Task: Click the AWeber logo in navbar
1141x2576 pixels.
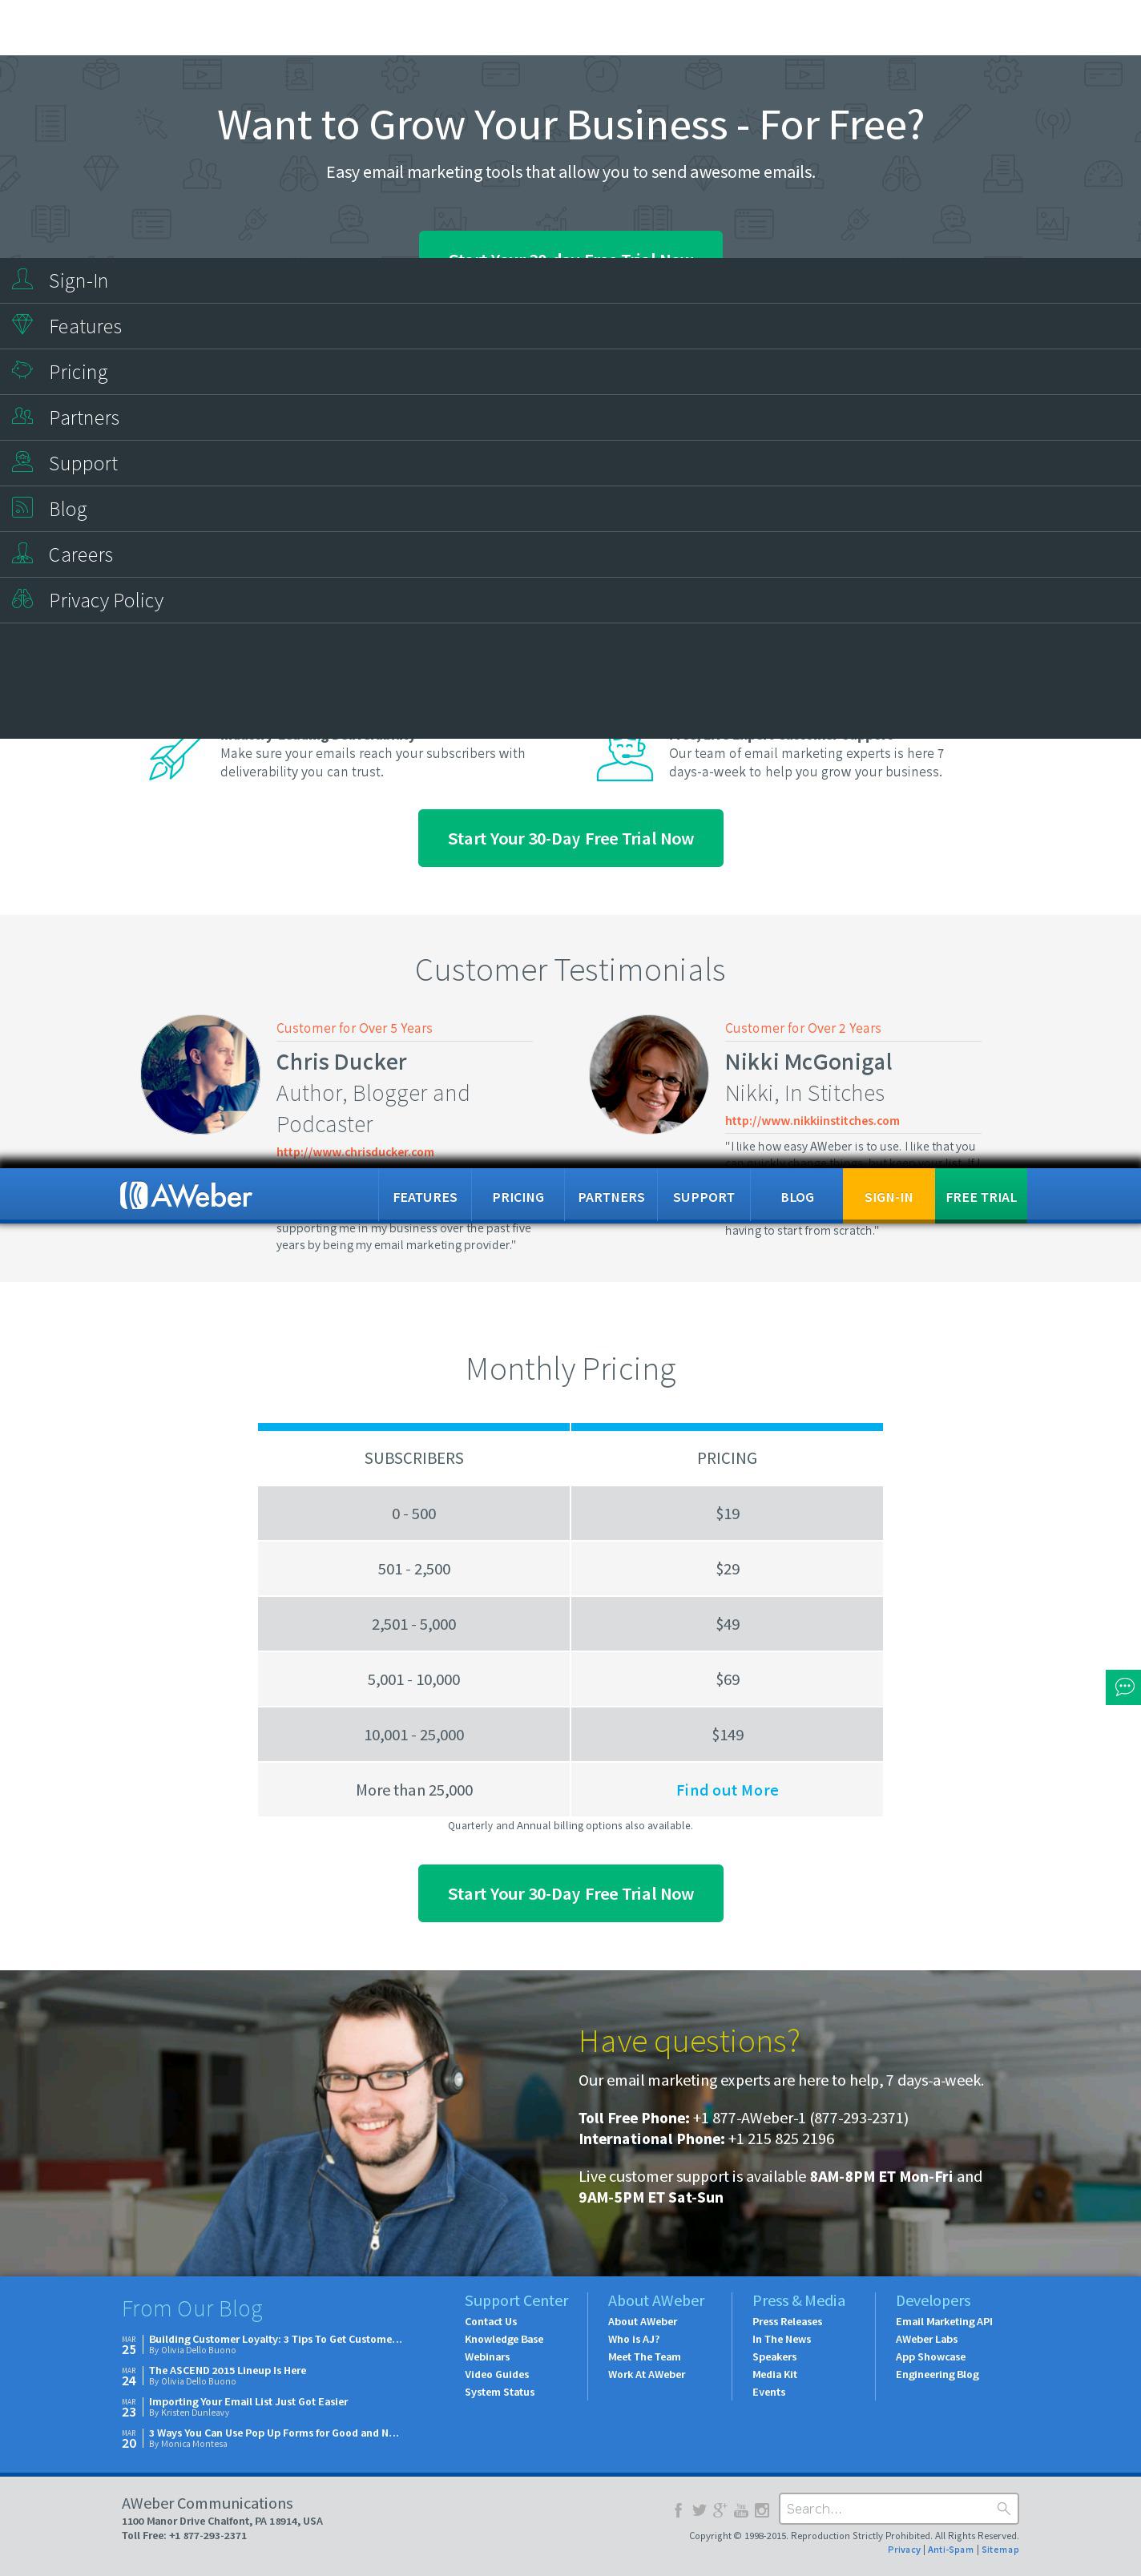Action: pyautogui.click(x=186, y=1196)
